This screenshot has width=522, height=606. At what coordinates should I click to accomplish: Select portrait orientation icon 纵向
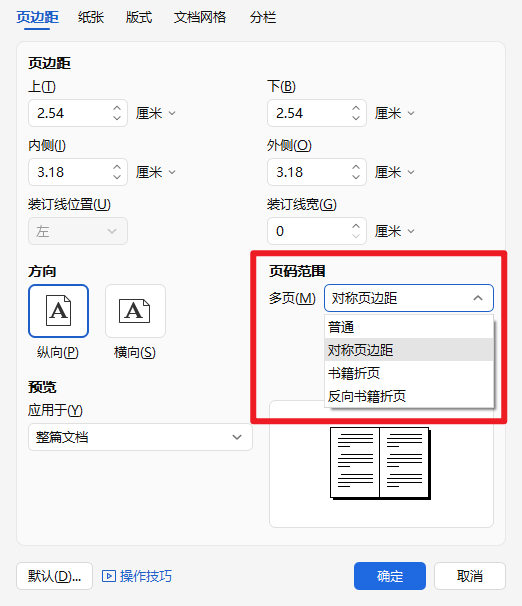tap(58, 311)
